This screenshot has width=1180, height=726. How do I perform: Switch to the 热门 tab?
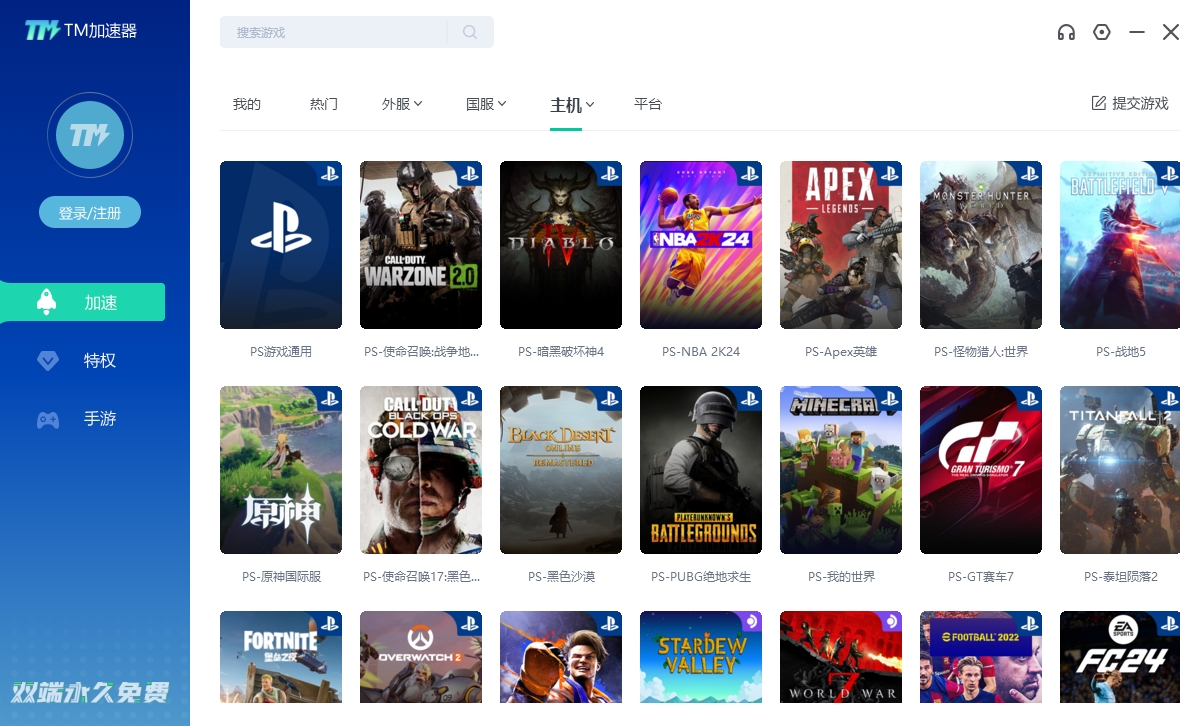coord(324,104)
